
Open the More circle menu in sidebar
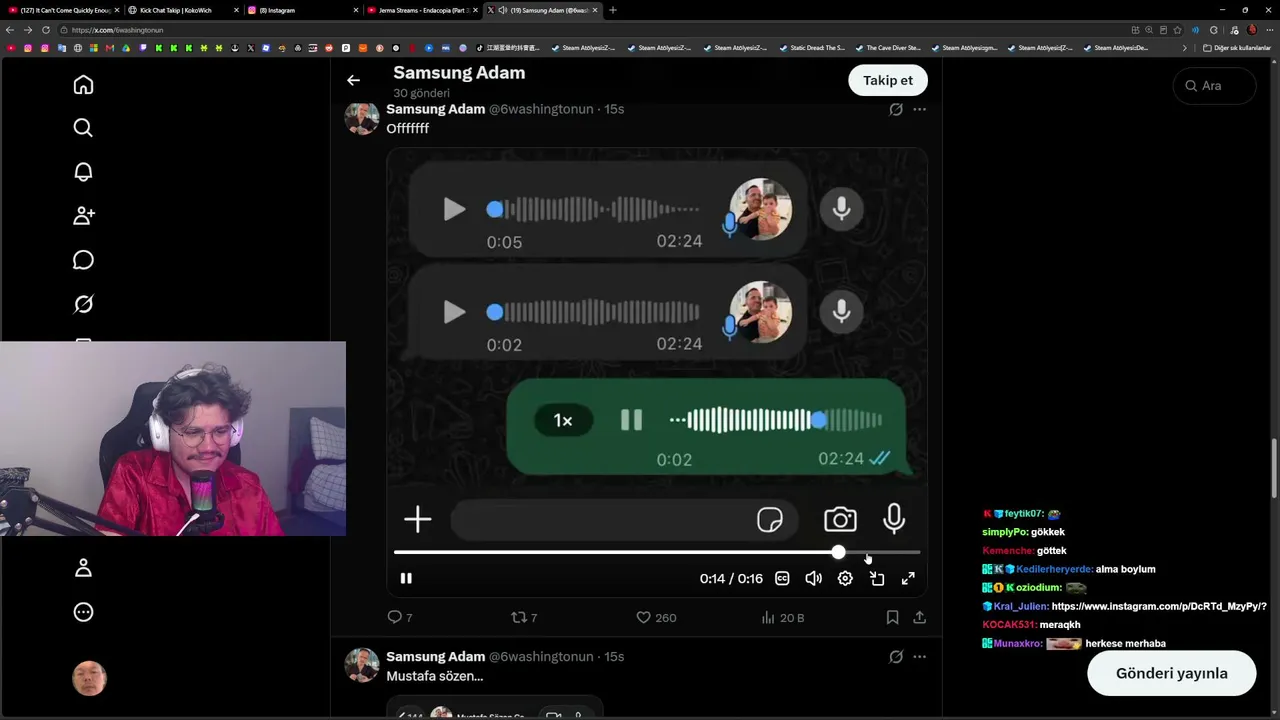pyautogui.click(x=83, y=612)
